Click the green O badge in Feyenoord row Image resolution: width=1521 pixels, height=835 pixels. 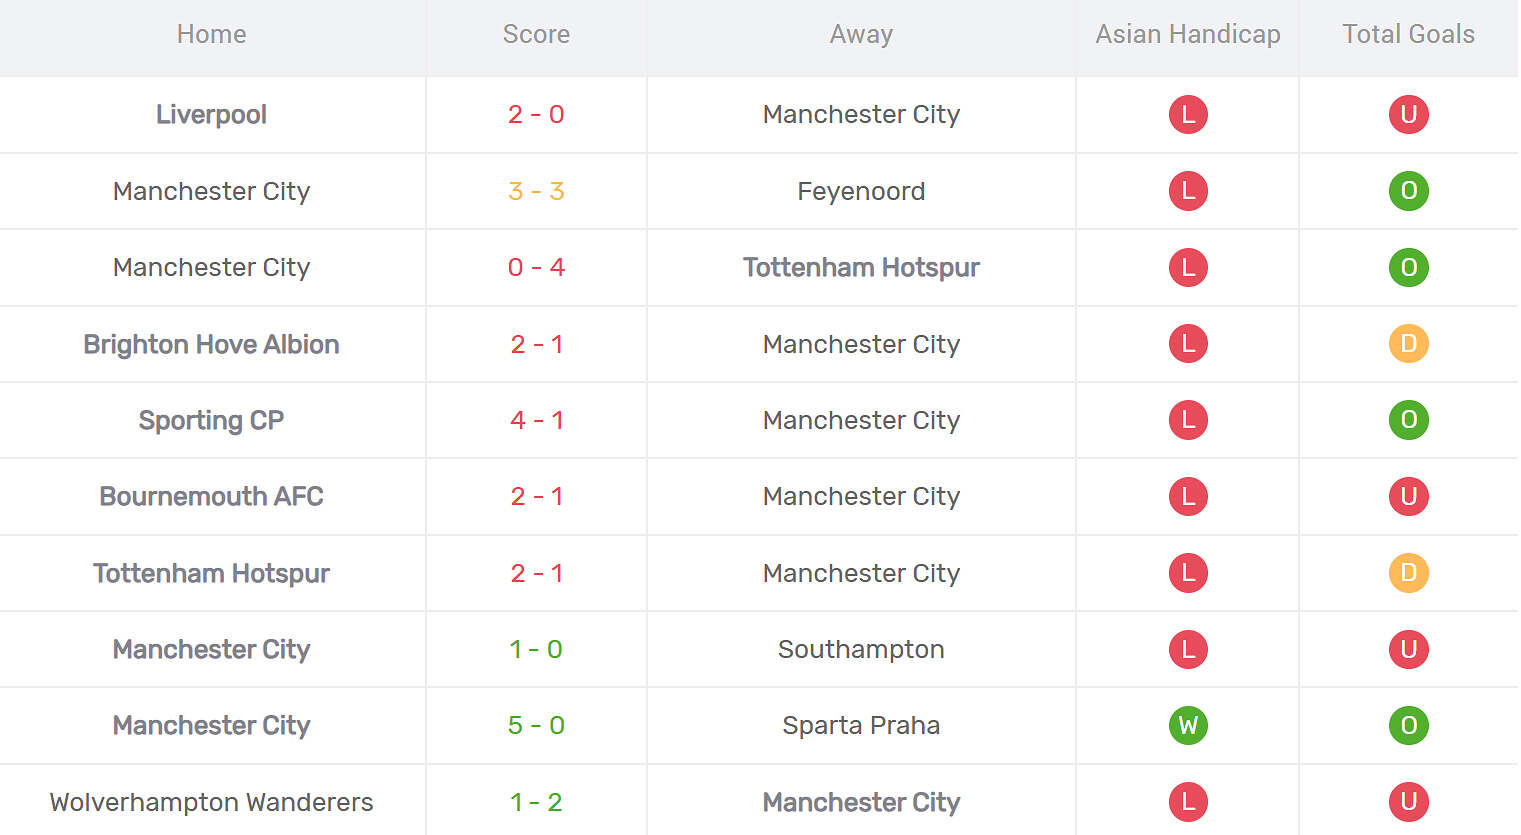[1408, 191]
